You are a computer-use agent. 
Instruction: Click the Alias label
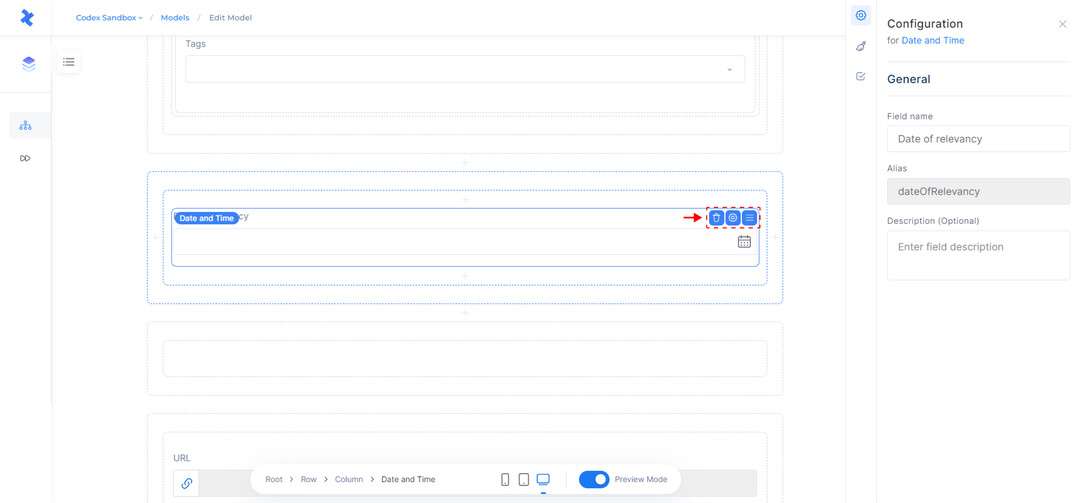897,168
